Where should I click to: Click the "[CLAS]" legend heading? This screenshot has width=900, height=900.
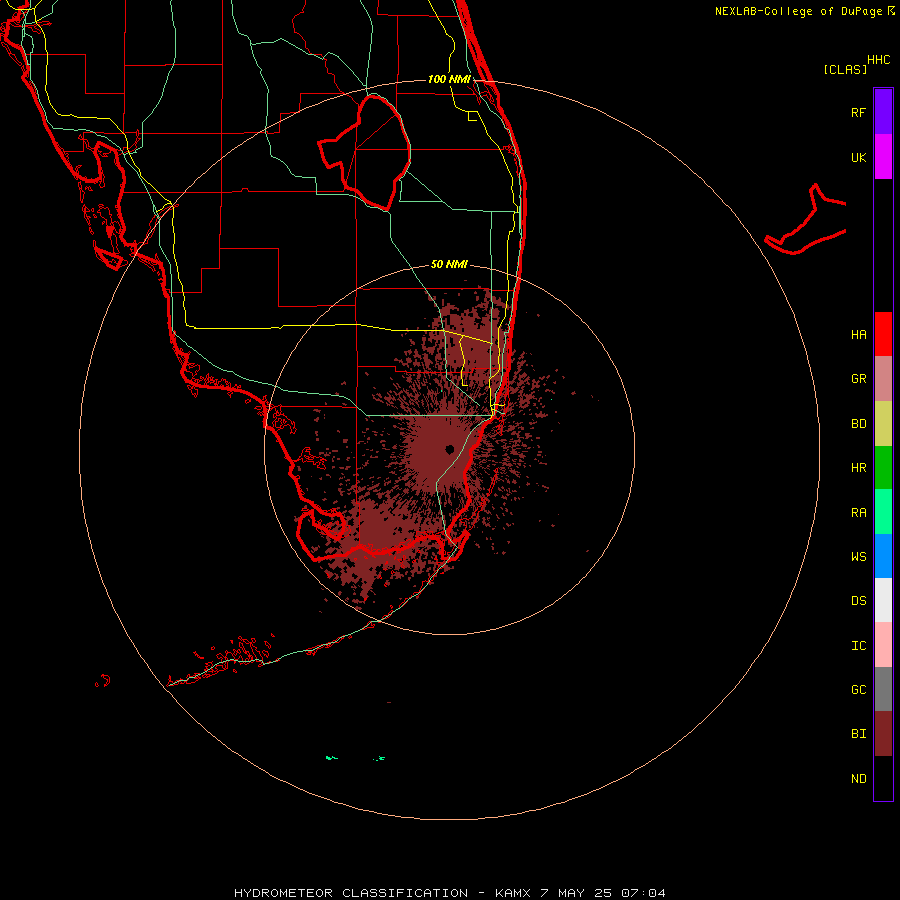point(845,69)
